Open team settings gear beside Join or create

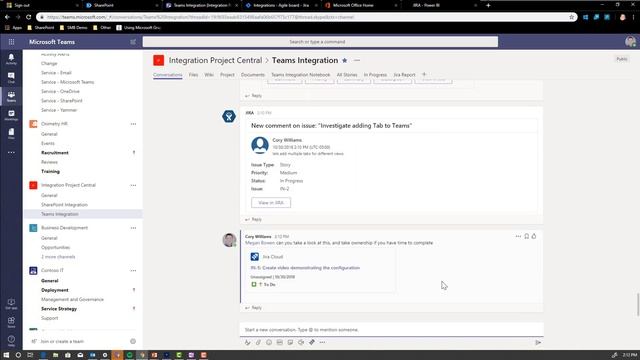point(133,341)
